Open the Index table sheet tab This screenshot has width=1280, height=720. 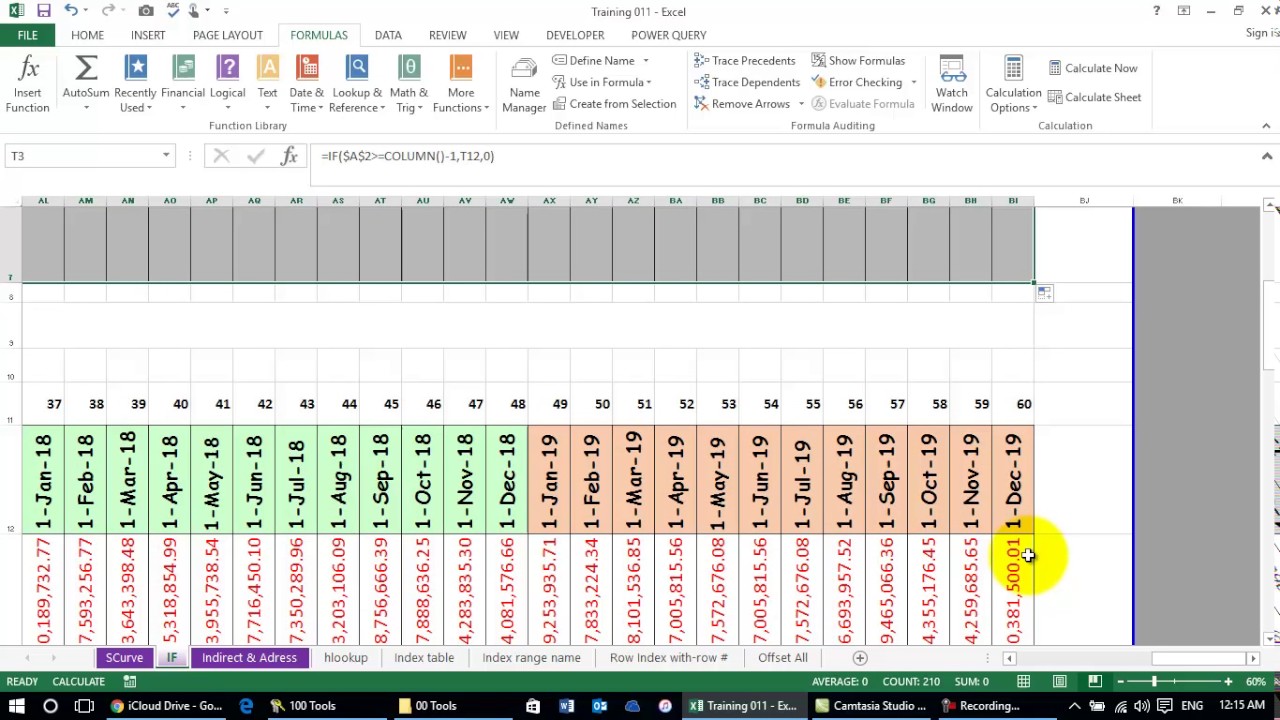coord(424,658)
